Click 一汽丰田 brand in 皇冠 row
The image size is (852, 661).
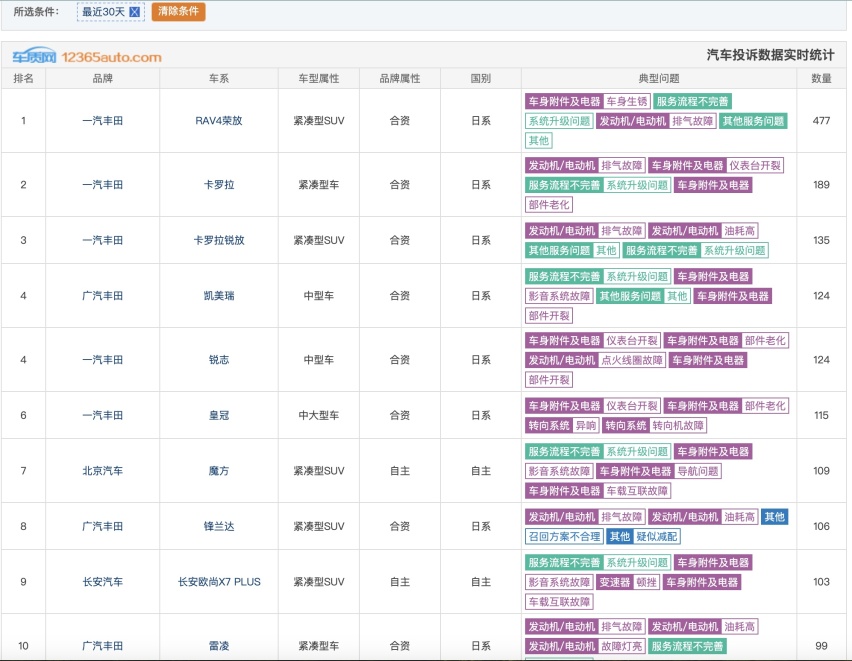tap(102, 415)
